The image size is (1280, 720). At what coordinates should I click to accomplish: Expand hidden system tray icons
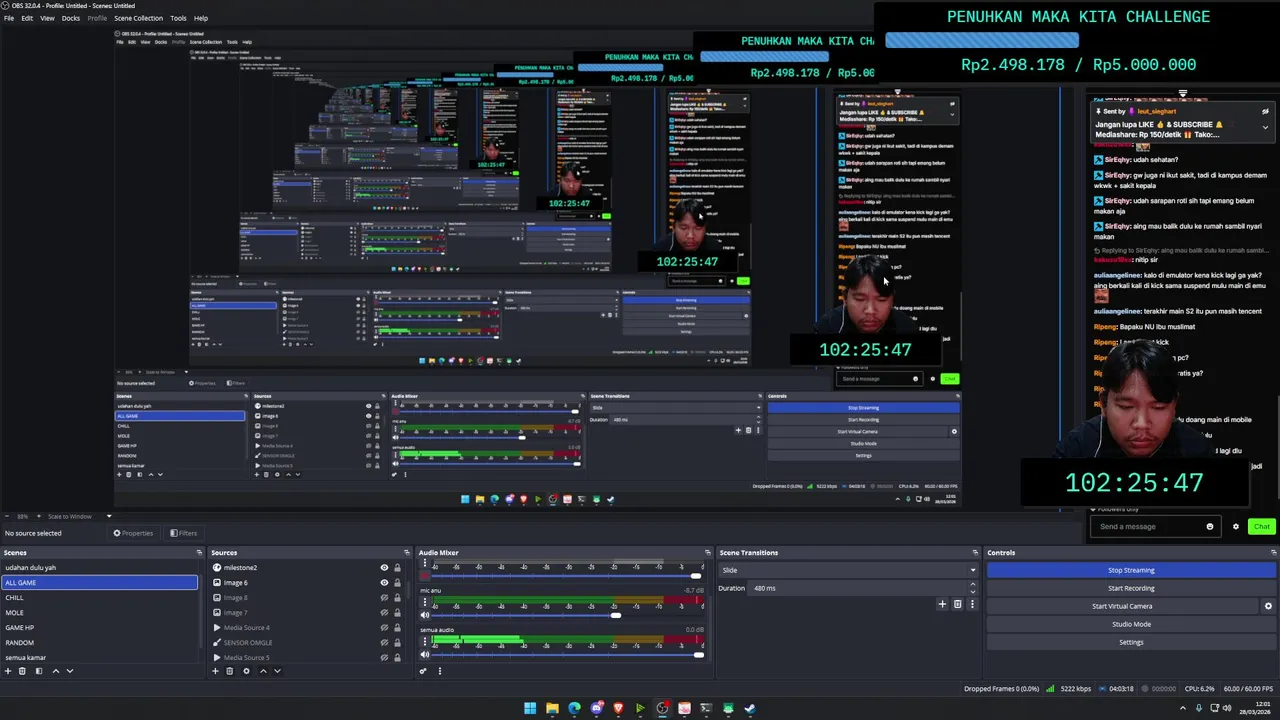pos(1183,708)
